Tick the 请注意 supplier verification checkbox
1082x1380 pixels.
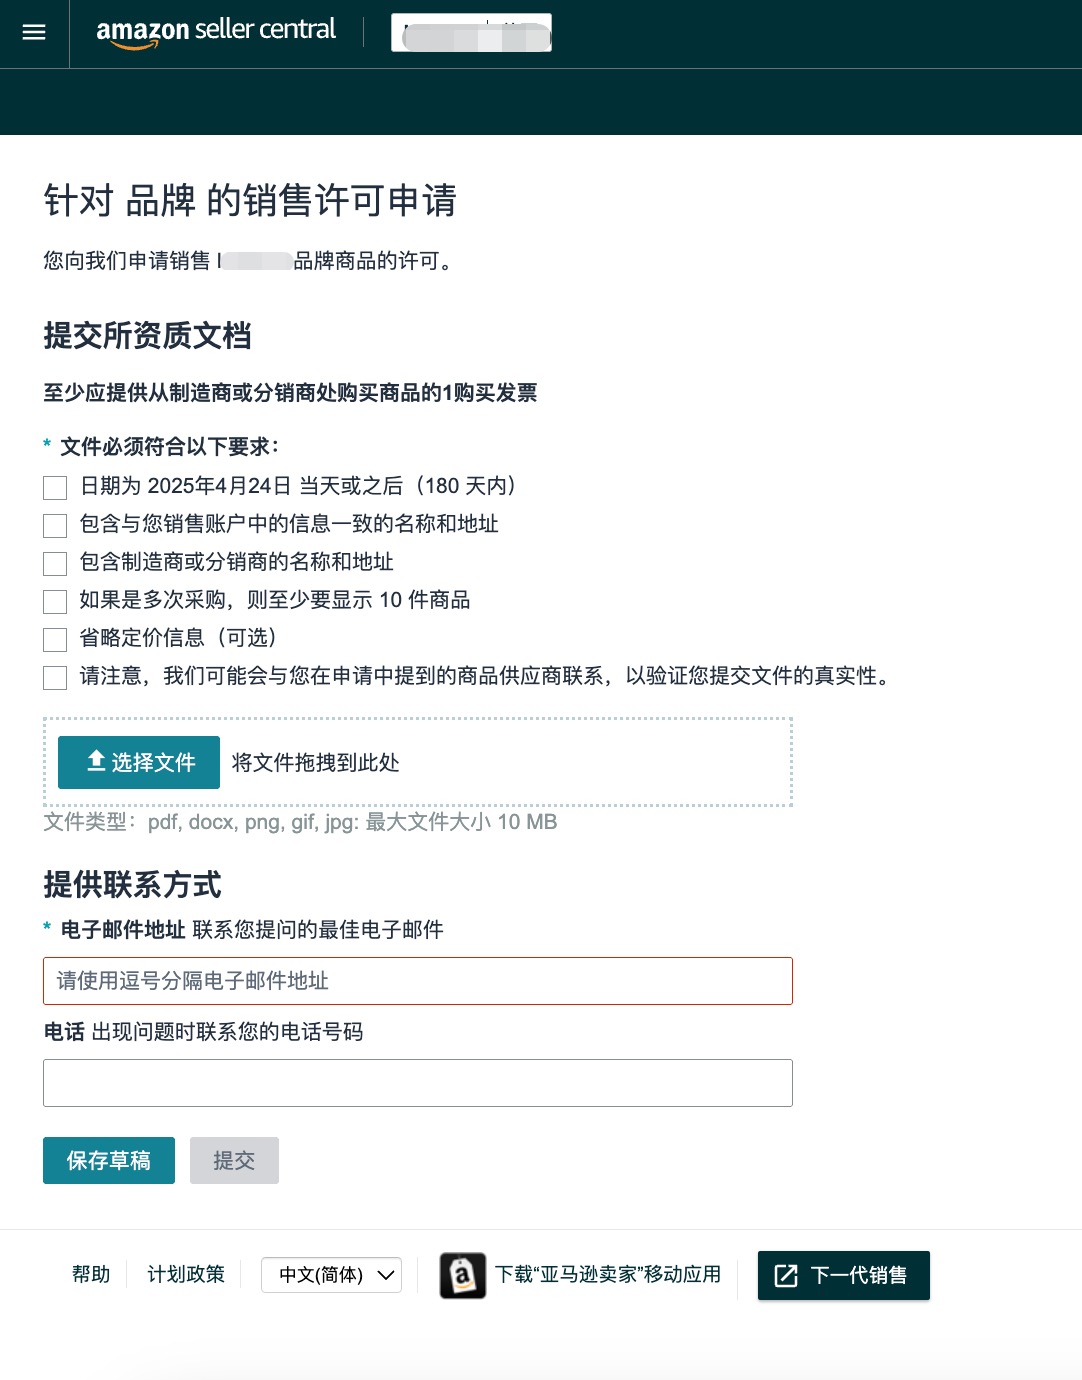[x=55, y=678]
